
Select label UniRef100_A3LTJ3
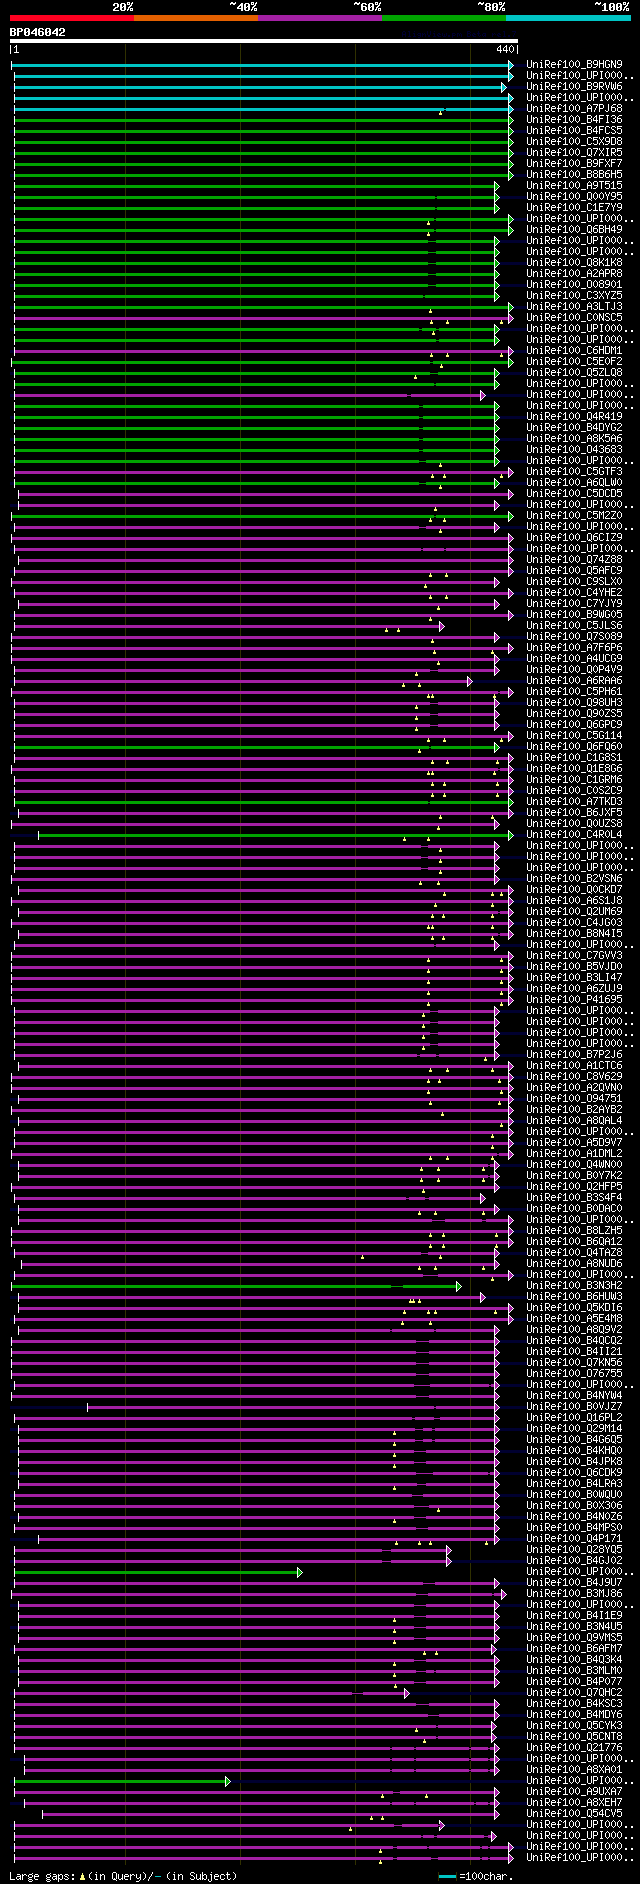[x=575, y=307]
